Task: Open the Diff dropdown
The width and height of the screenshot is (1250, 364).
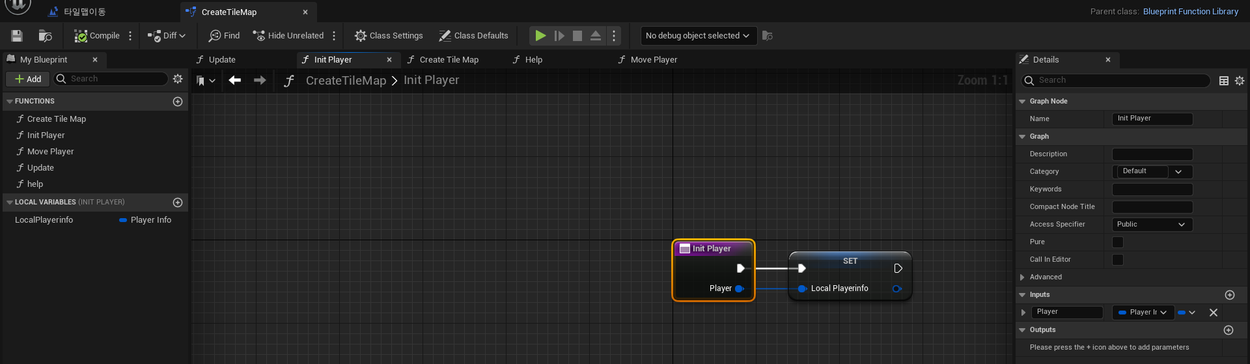Action: point(168,36)
